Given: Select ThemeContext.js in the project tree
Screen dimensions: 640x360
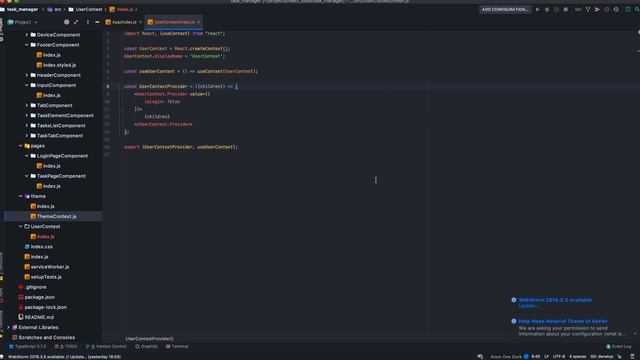Looking at the screenshot, I should click(56, 216).
